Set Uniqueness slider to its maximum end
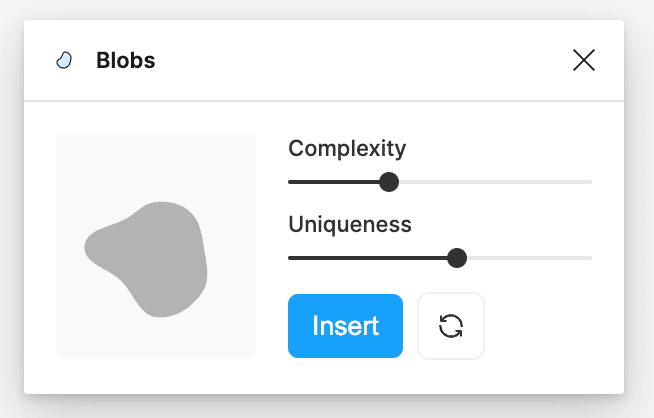The image size is (654, 418). [591, 258]
